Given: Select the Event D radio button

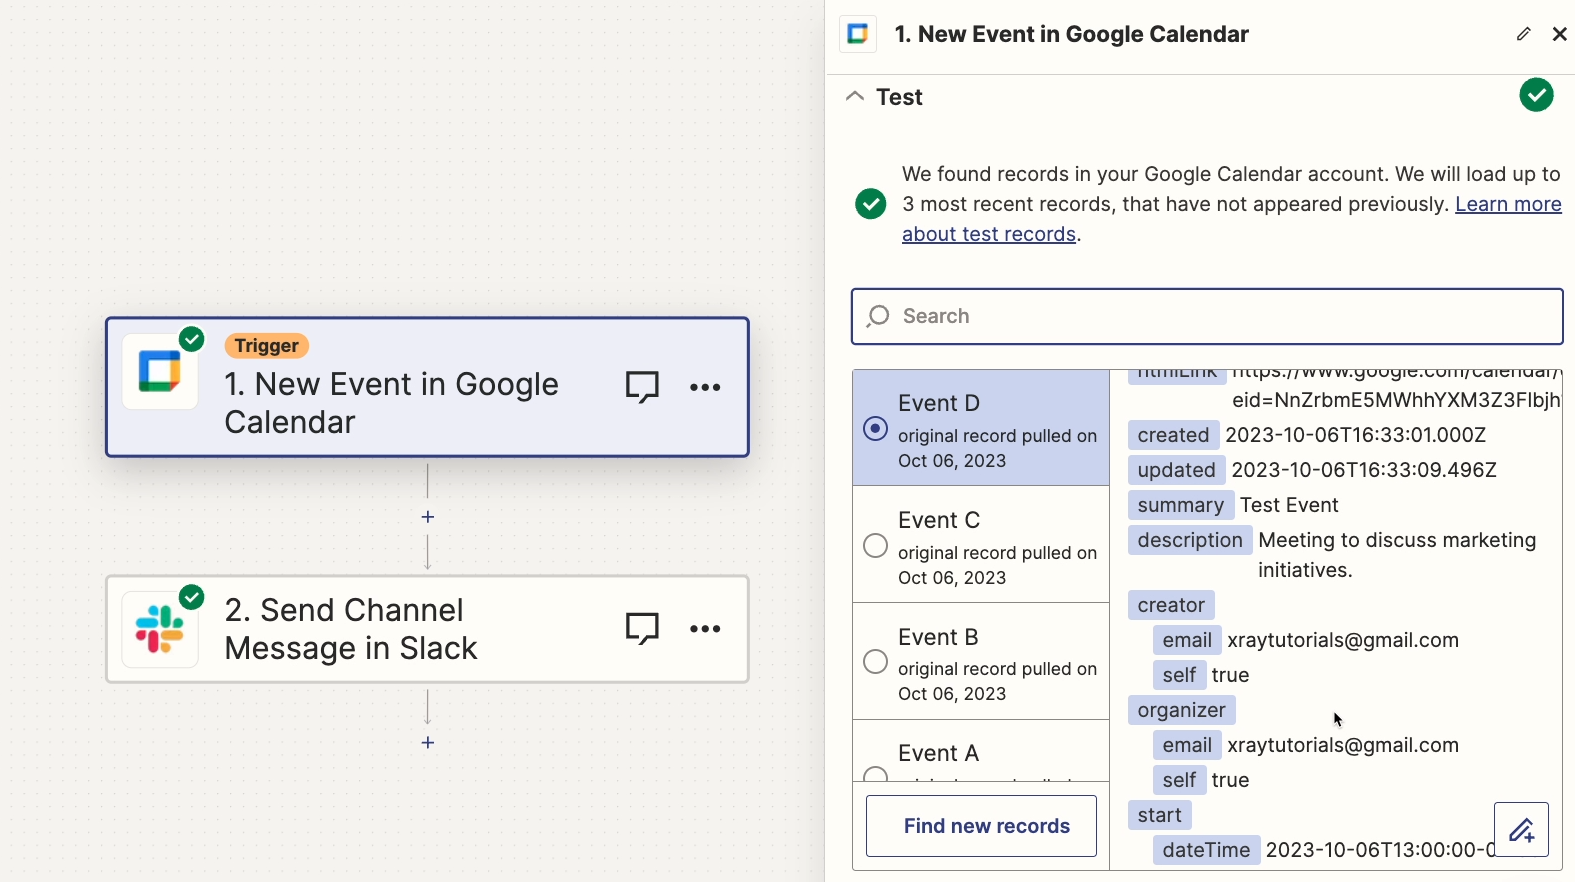Looking at the screenshot, I should point(875,428).
